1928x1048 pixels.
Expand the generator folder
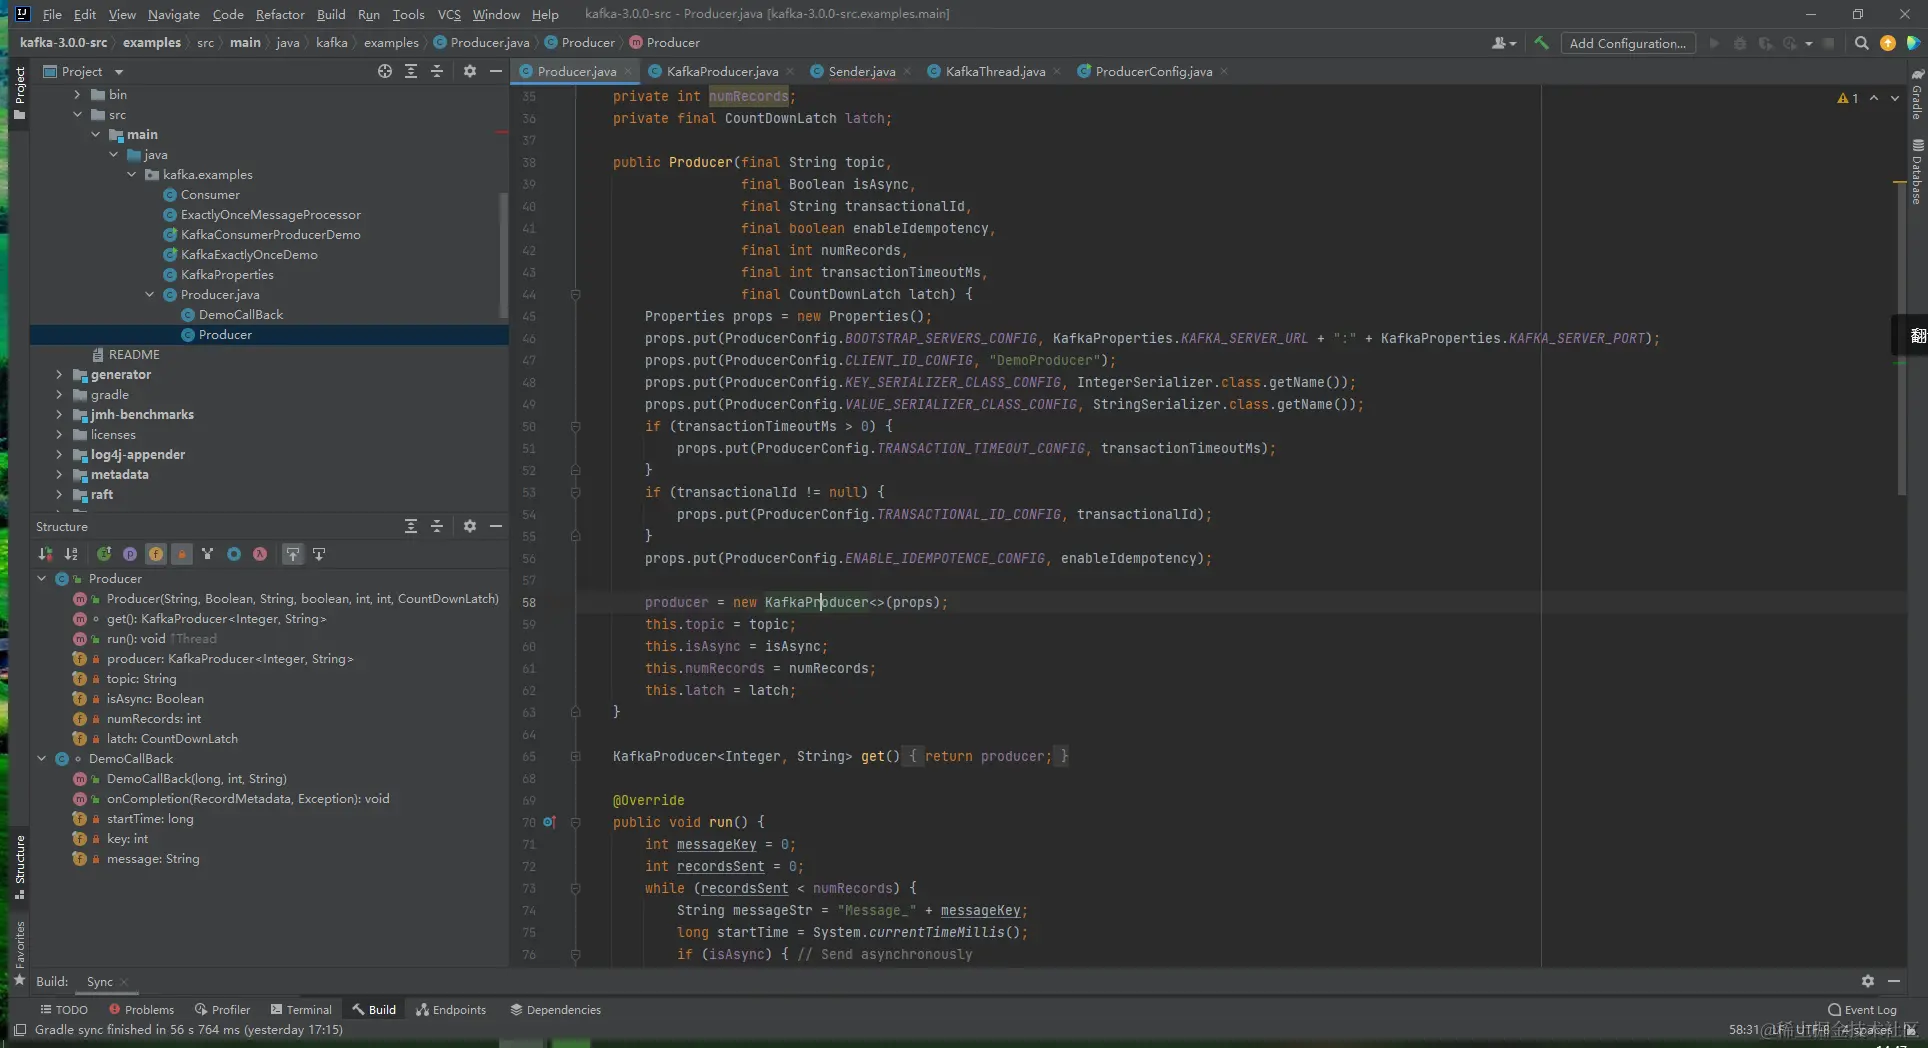59,375
